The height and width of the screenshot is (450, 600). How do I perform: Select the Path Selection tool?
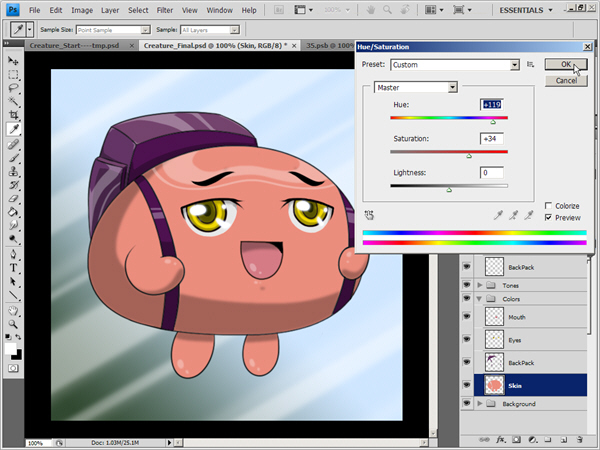tap(13, 281)
